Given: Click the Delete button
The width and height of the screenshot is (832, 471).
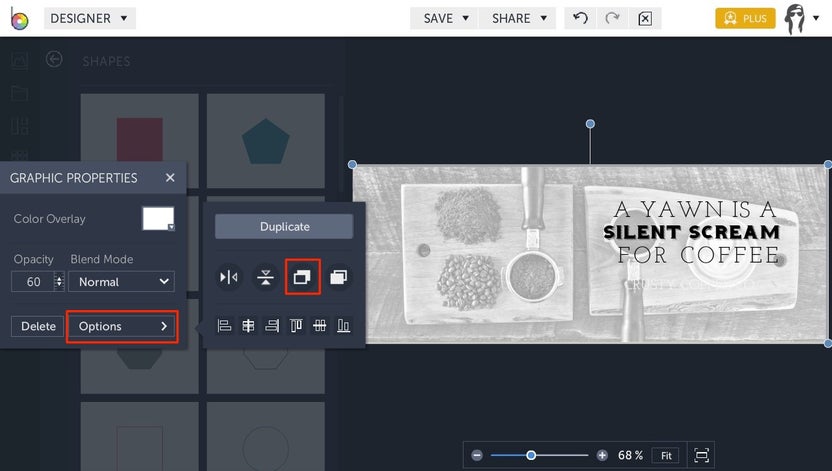Looking at the screenshot, I should [38, 326].
